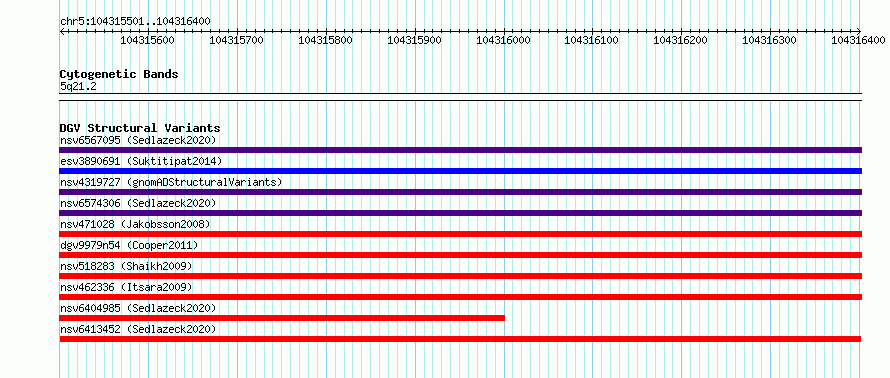Open variant nsv6404985 (Sedlazeck2020) label

(138, 308)
